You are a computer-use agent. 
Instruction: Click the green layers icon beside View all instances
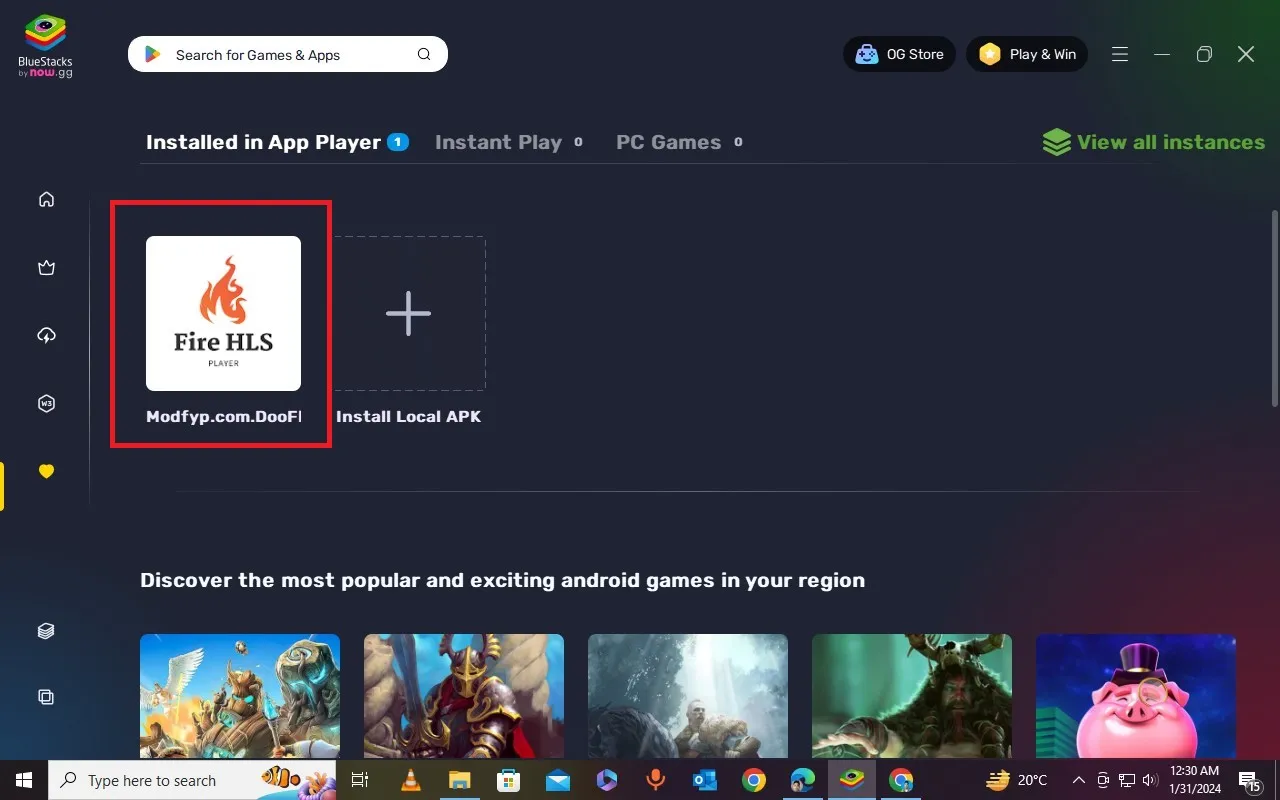coord(1056,142)
